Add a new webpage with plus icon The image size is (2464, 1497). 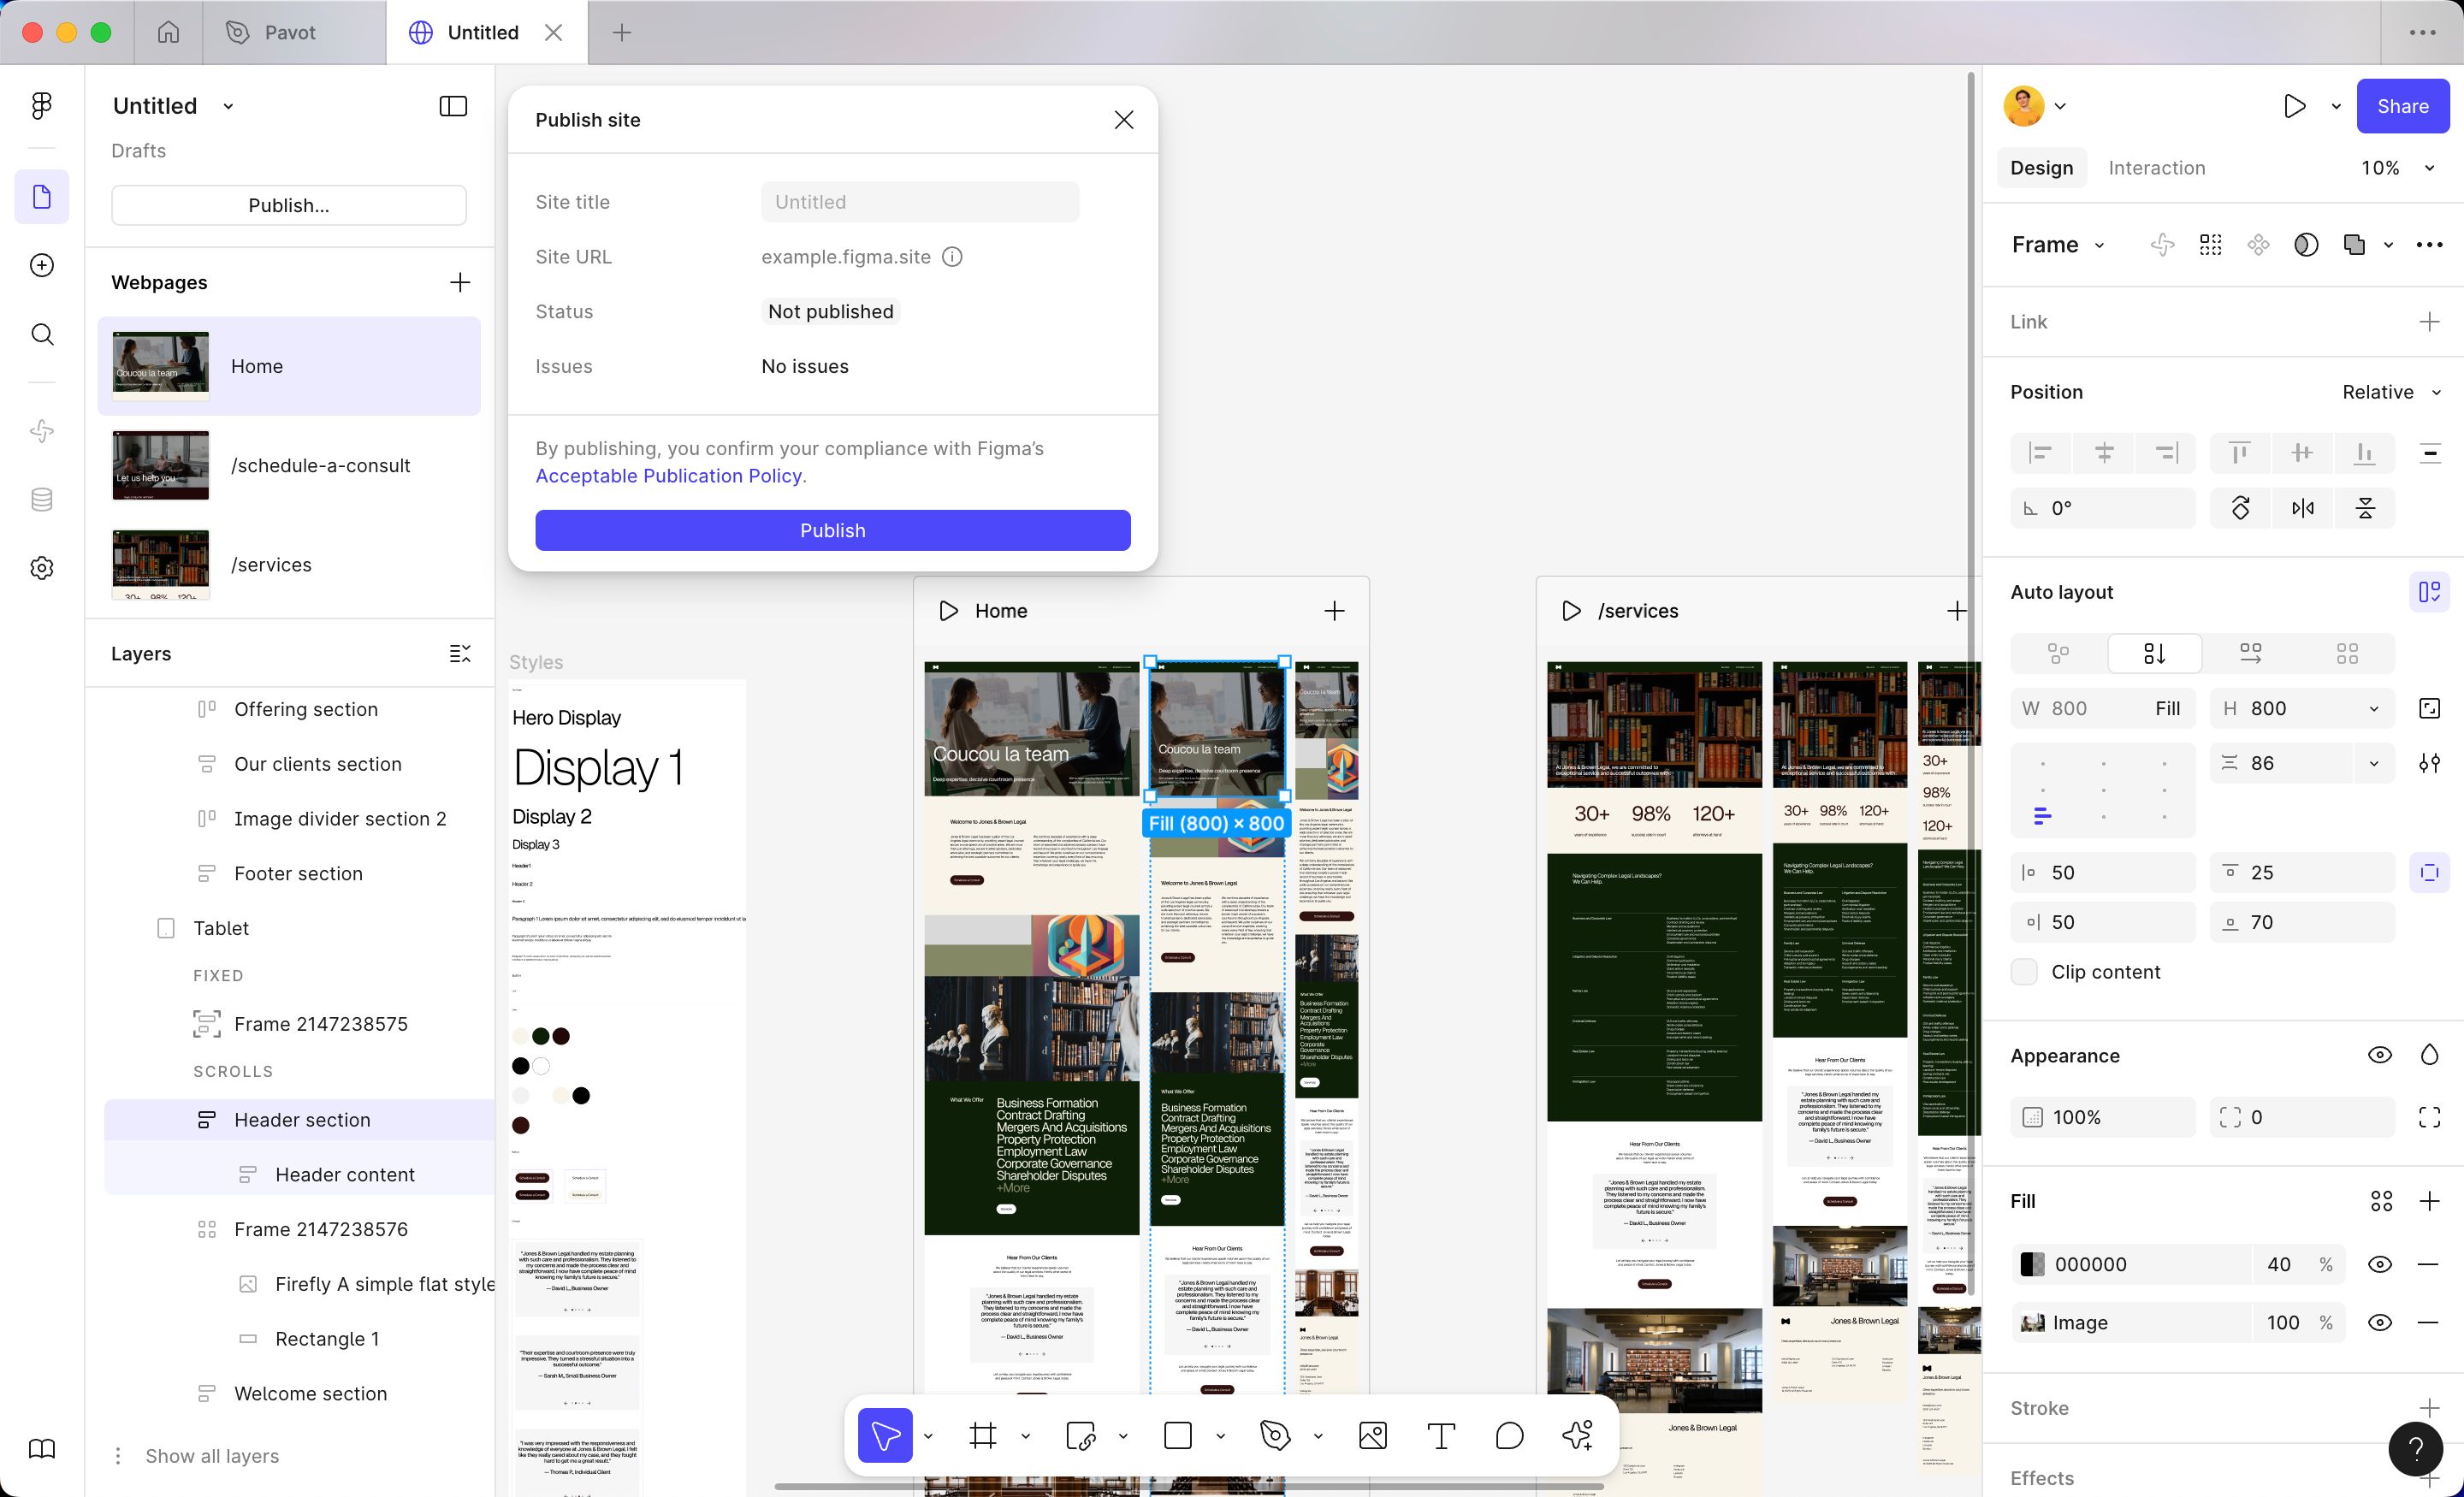pyautogui.click(x=460, y=282)
